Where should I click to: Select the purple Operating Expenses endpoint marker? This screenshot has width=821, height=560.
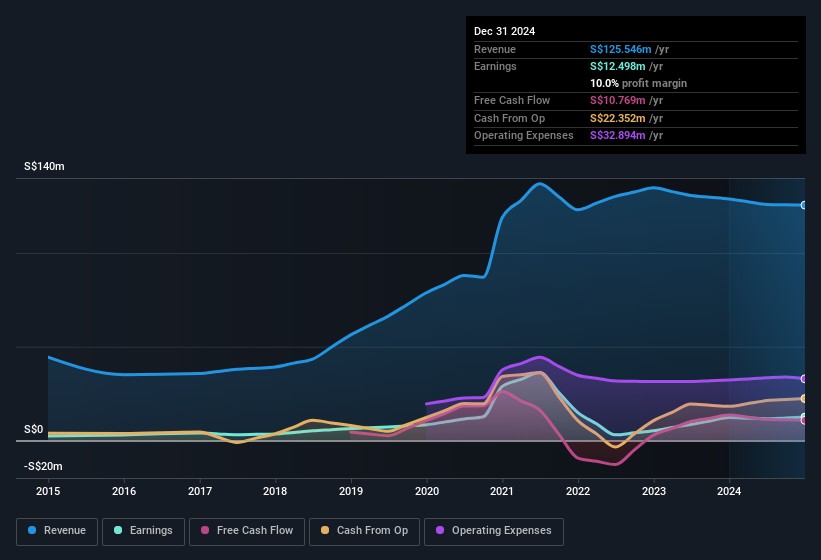[x=804, y=379]
